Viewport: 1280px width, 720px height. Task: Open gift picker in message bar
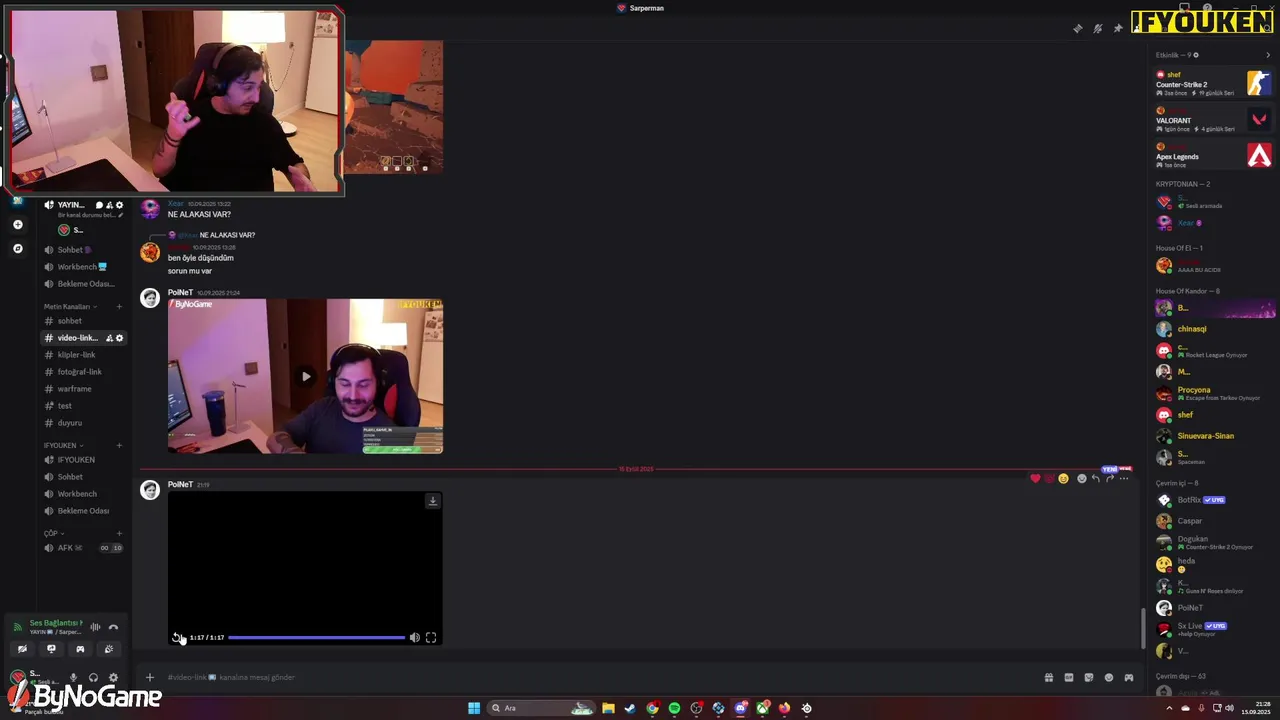pos(1048,677)
